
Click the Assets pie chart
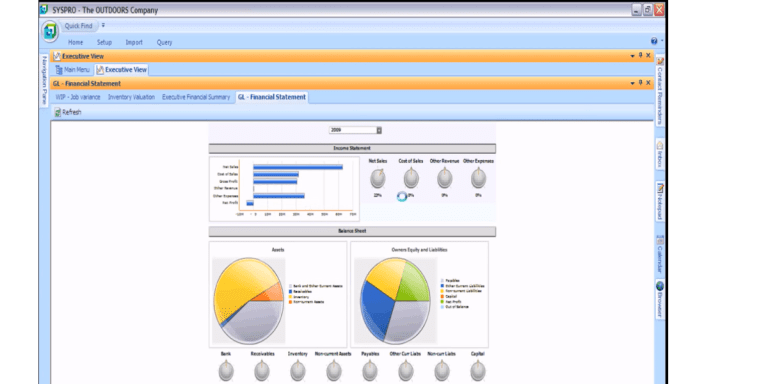(x=249, y=301)
